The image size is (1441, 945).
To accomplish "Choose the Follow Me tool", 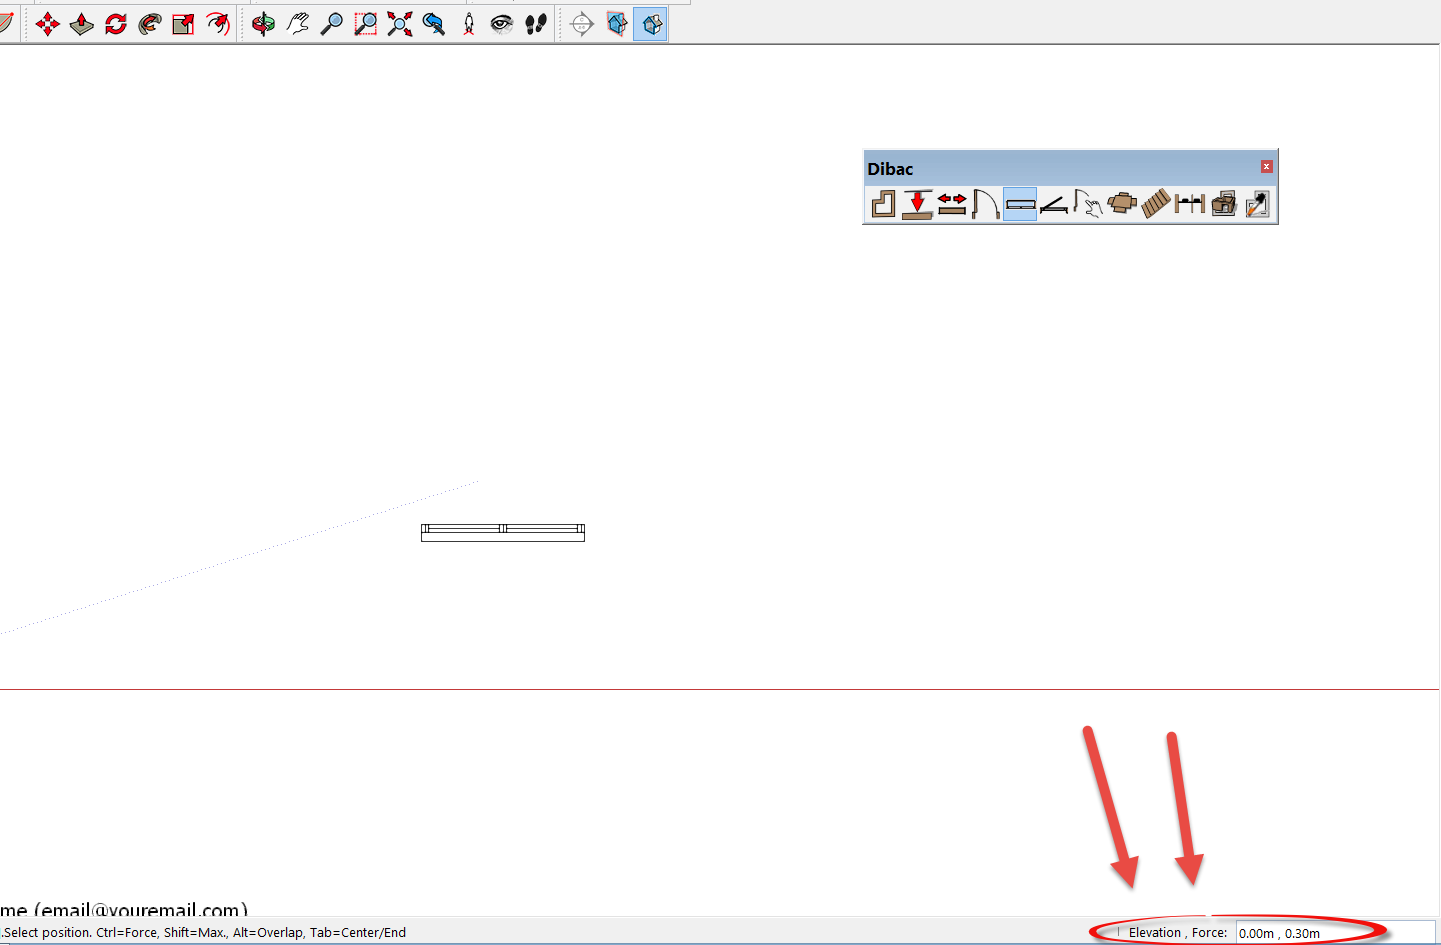I will pos(149,24).
